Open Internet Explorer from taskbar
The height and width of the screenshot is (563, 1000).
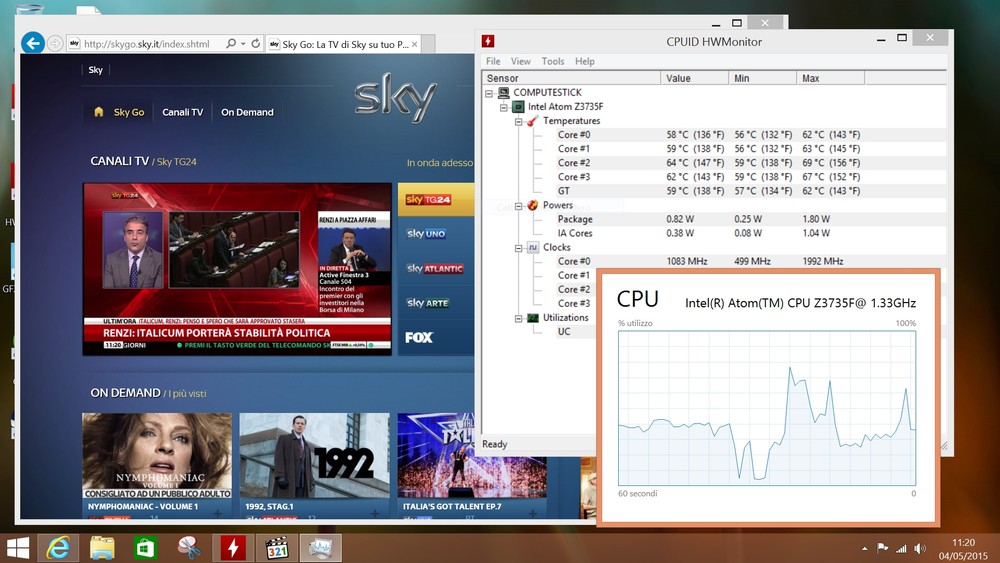point(58,548)
